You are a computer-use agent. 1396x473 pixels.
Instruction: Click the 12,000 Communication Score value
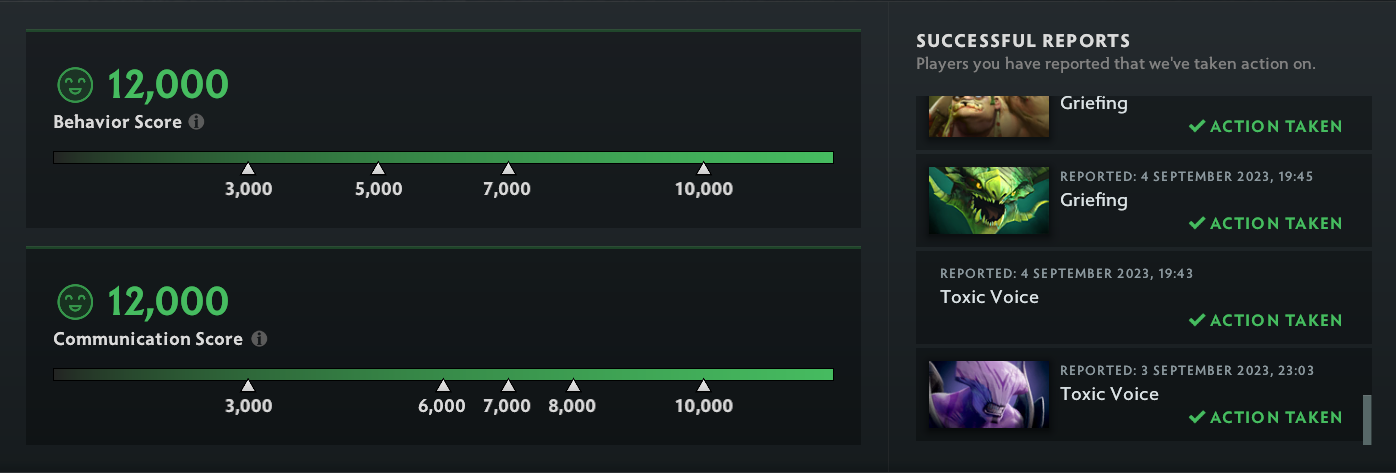(x=168, y=302)
